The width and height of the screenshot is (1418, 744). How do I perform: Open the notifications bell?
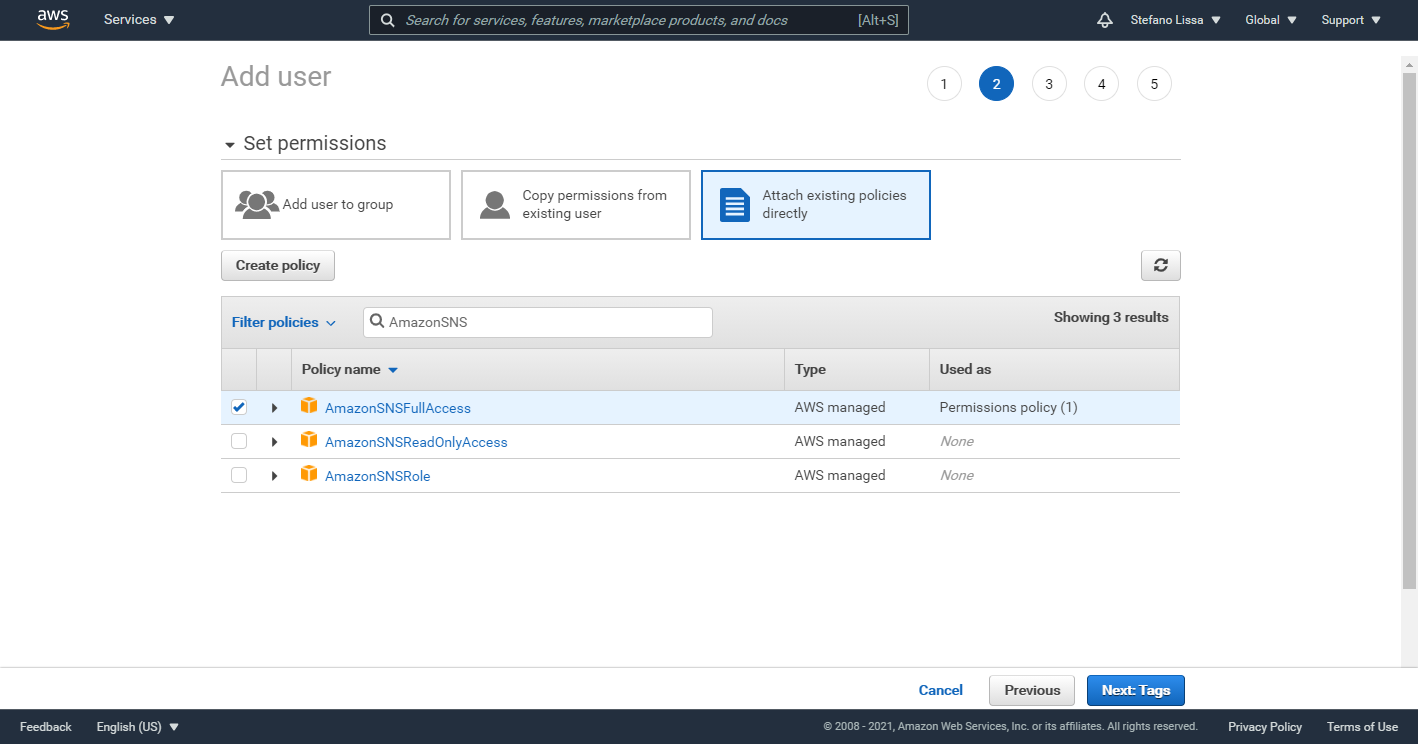[x=1105, y=20]
